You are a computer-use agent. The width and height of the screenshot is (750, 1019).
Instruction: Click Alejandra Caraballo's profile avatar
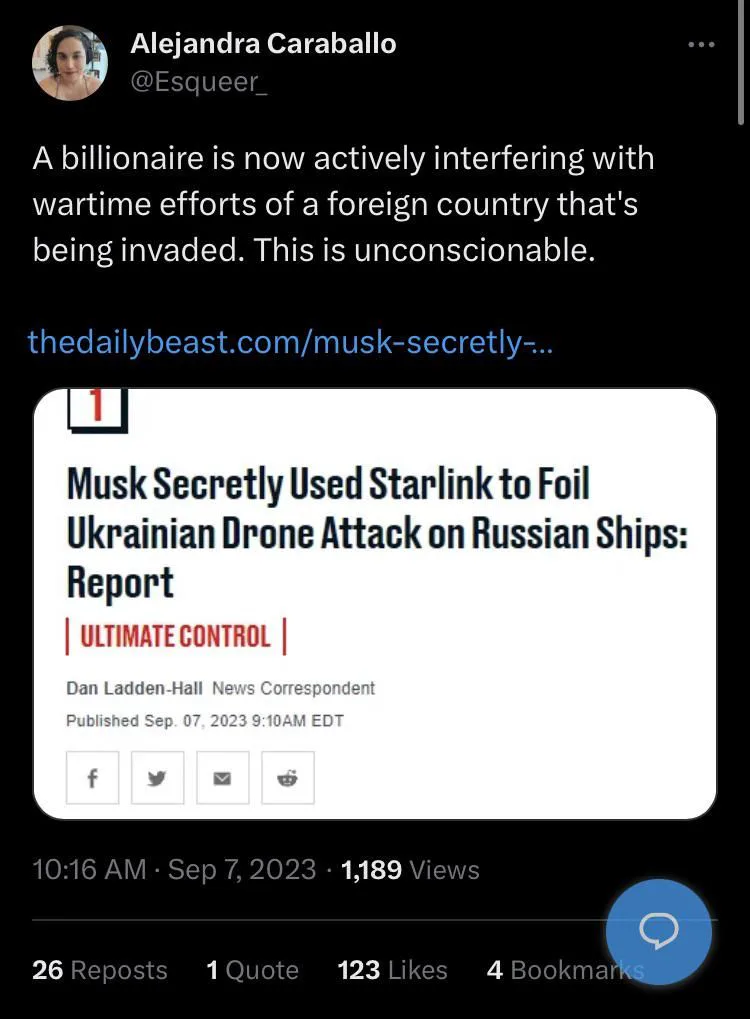(70, 62)
